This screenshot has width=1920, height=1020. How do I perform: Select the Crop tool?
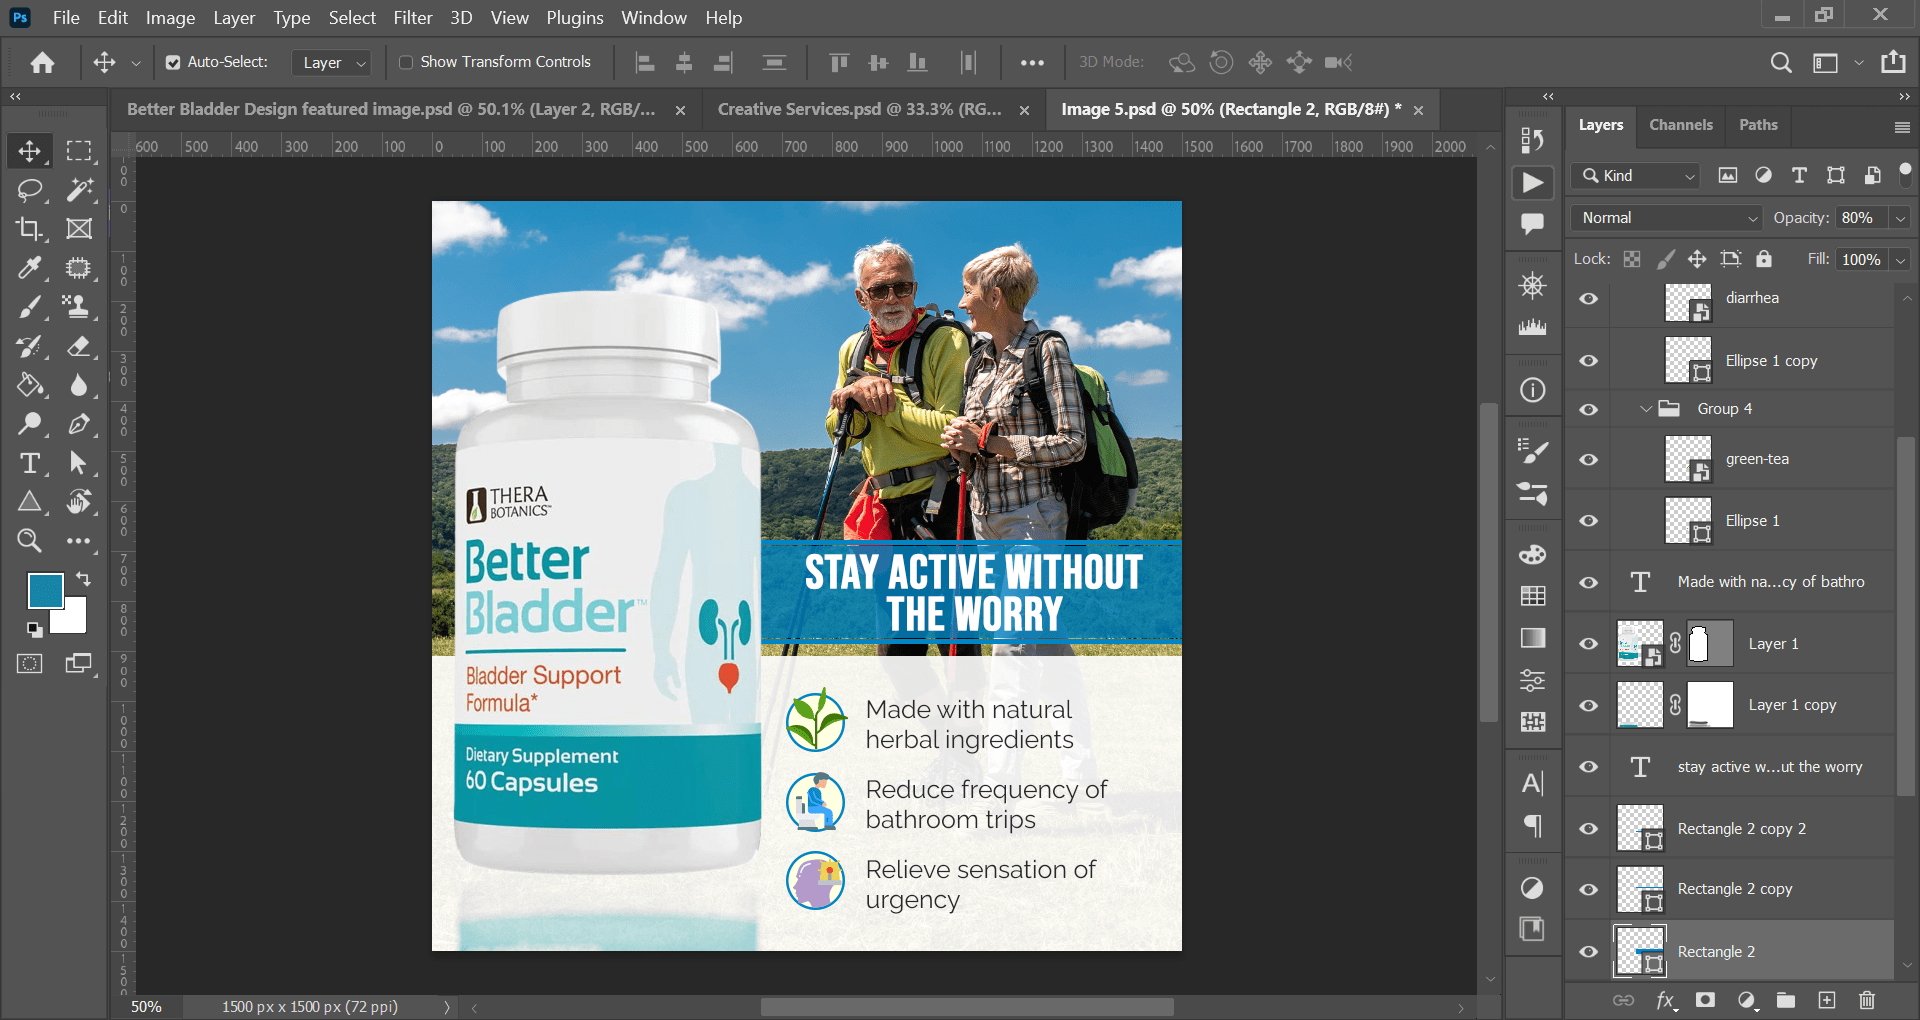(x=30, y=229)
